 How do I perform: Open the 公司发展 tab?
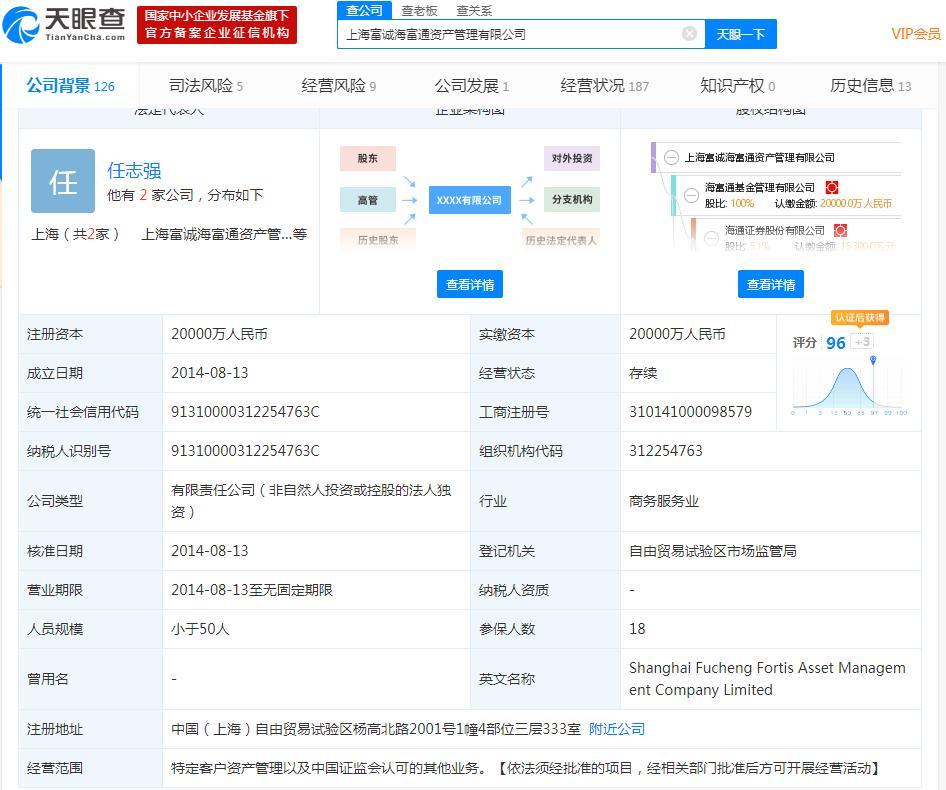tap(472, 86)
